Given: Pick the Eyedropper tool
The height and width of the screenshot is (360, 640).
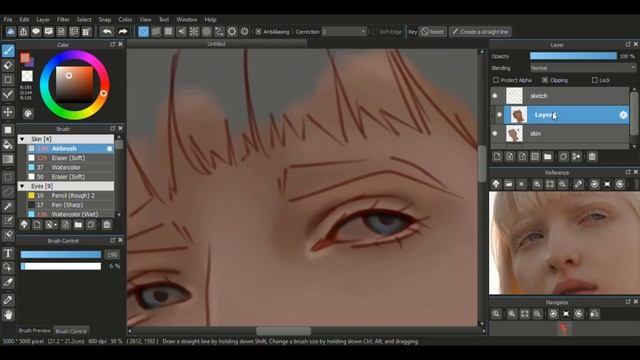Looking at the screenshot, I should point(8,300).
